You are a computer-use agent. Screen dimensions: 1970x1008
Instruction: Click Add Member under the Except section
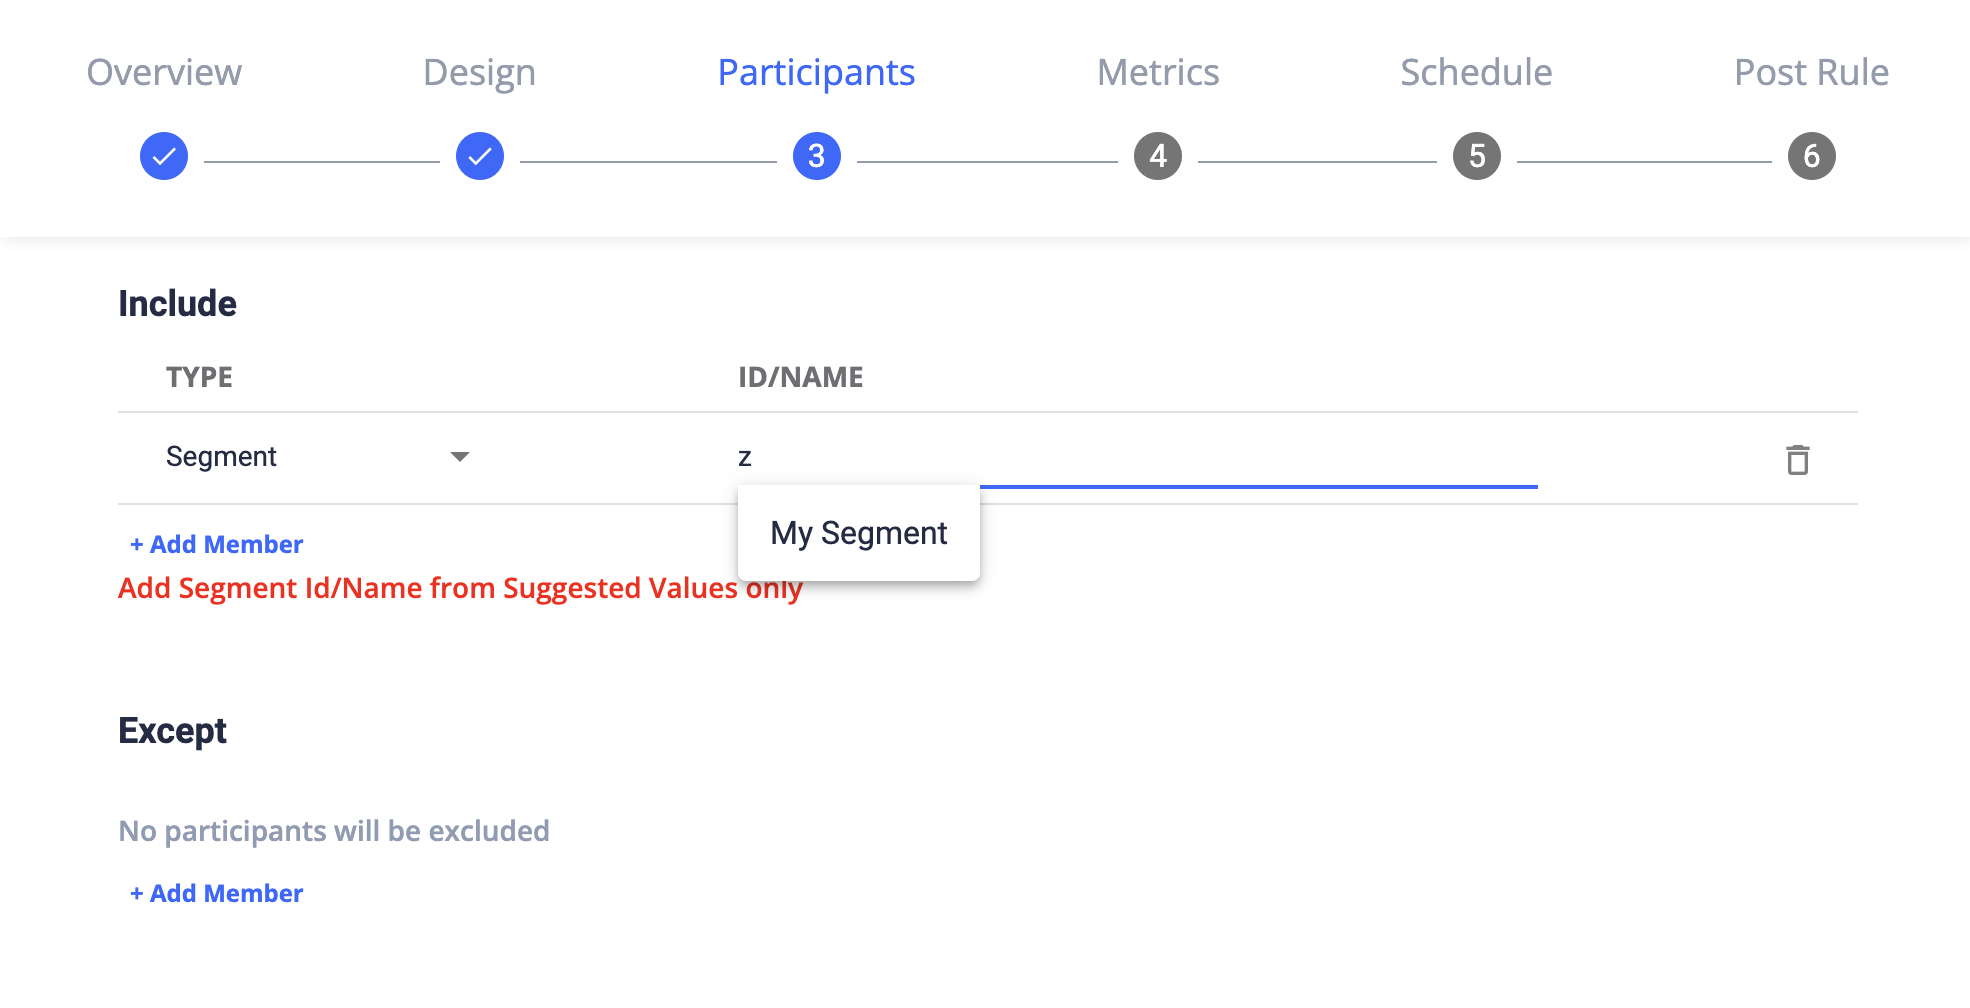pyautogui.click(x=216, y=893)
